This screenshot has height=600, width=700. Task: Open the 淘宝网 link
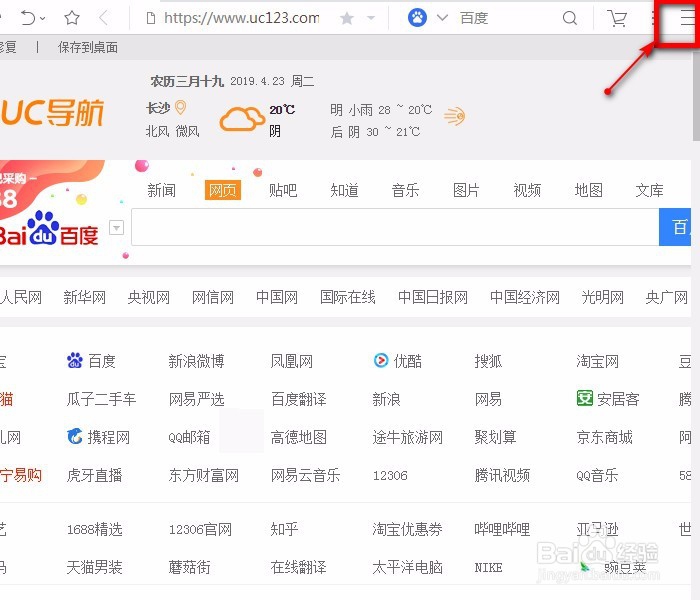point(597,361)
